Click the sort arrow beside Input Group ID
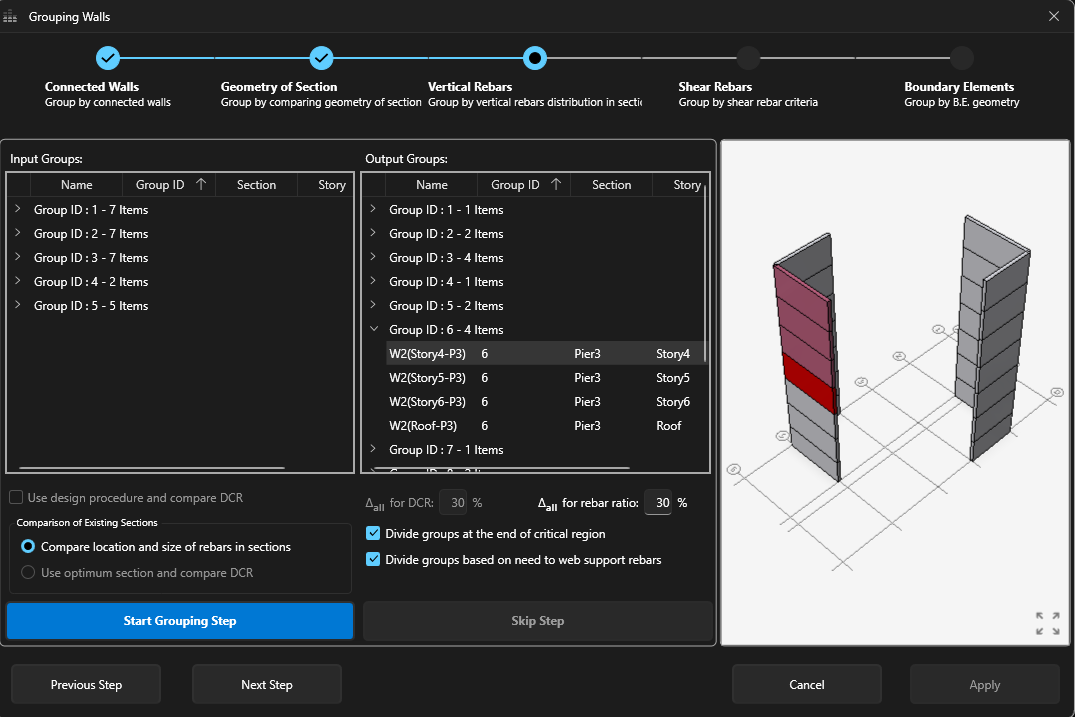Screen dimensions: 1075x717 pyautogui.click(x=201, y=184)
